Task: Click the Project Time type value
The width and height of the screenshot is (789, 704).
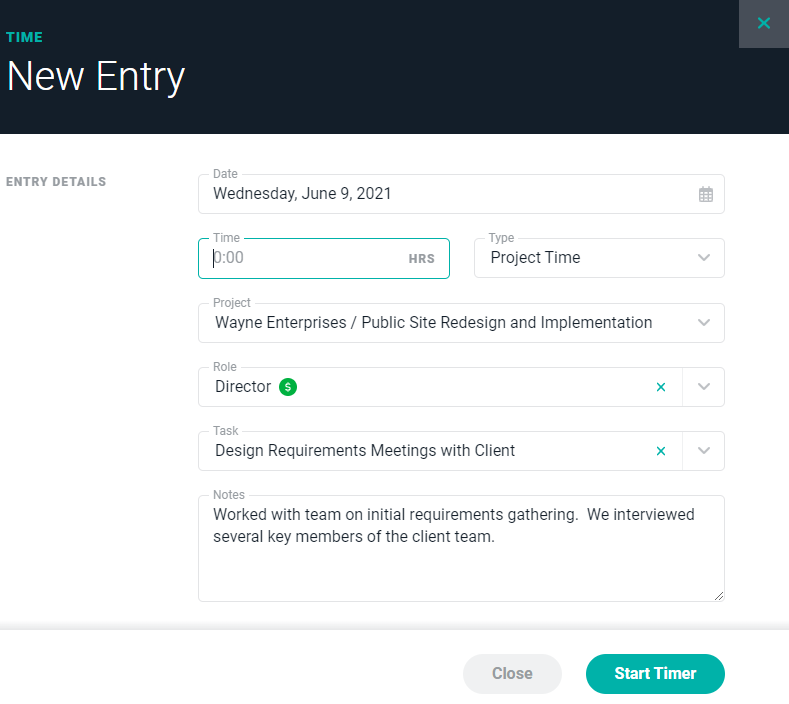Action: point(535,258)
